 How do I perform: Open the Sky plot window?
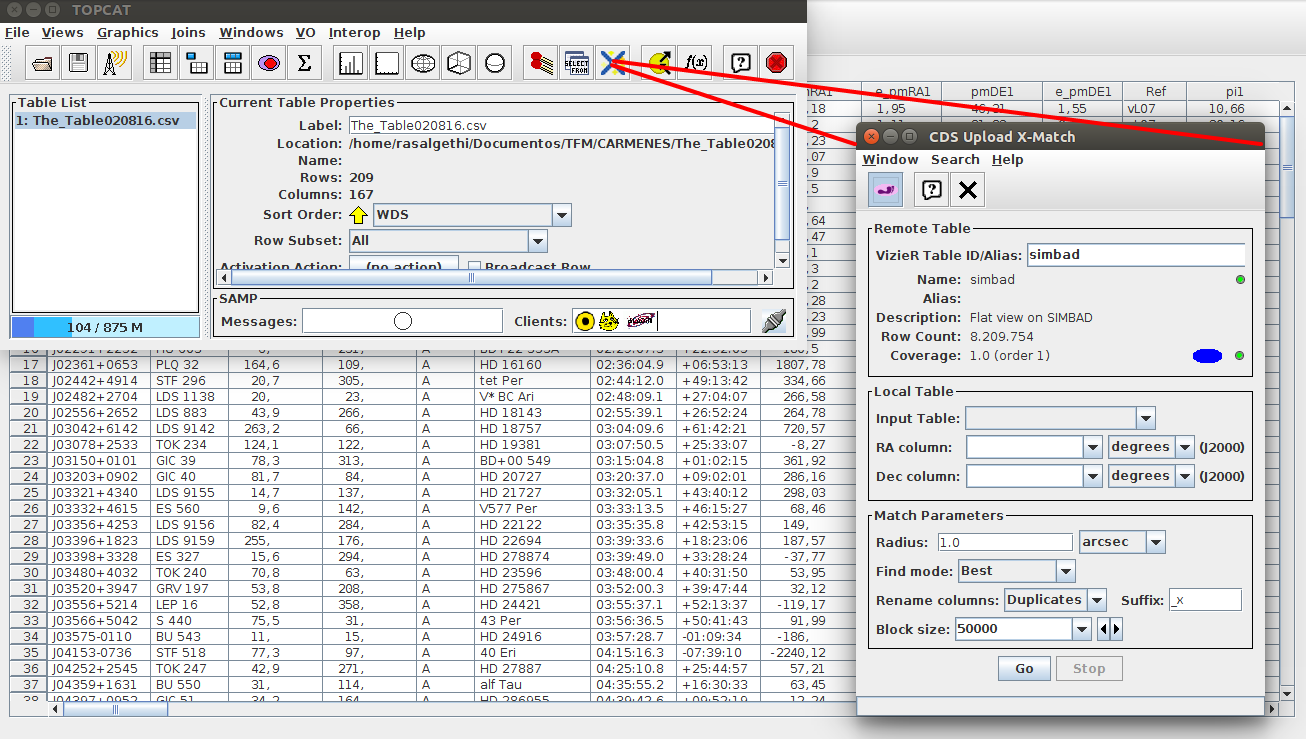pyautogui.click(x=424, y=63)
